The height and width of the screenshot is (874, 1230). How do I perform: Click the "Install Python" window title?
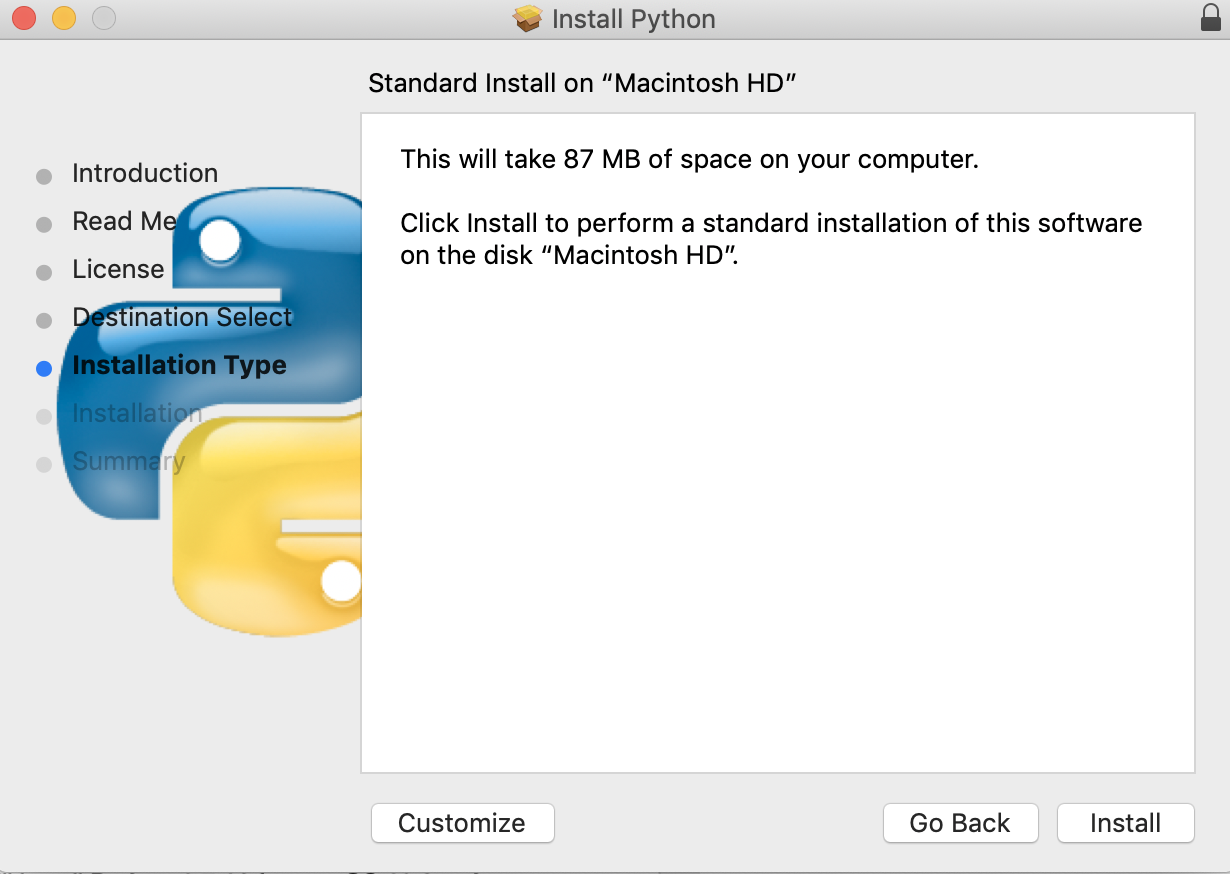pos(633,19)
